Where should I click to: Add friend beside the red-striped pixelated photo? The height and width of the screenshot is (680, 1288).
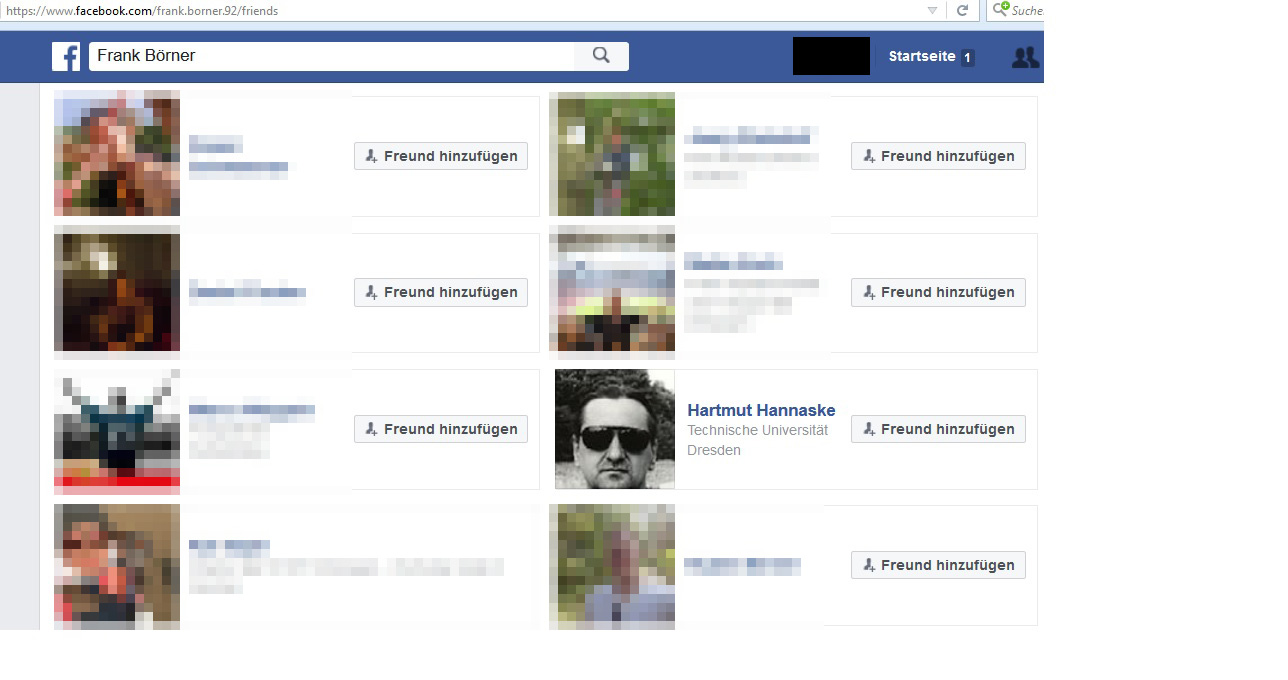coord(440,429)
